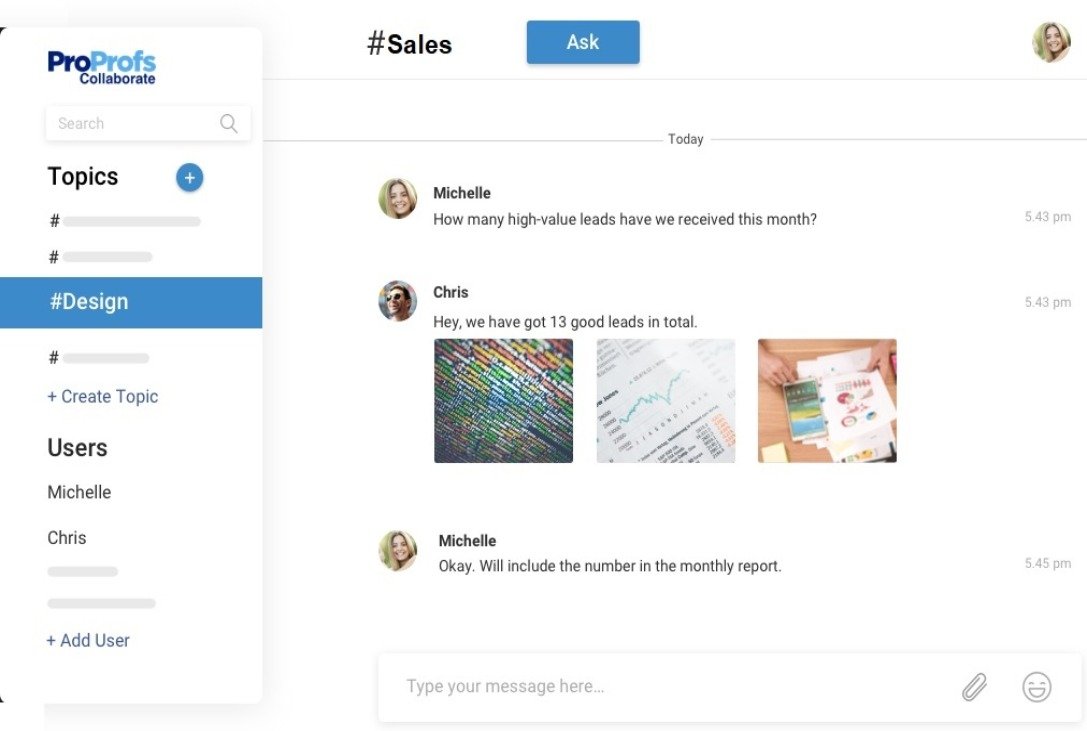
Task: Open the desk with charts photo thumbnail
Action: [827, 400]
